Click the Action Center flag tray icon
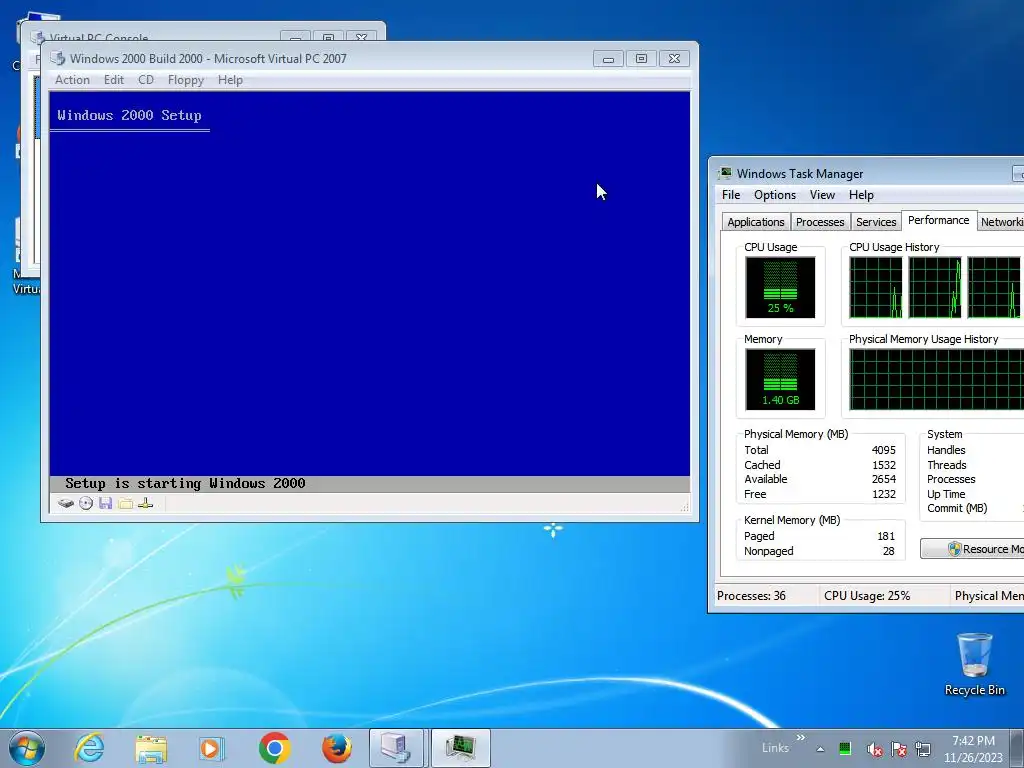 899,749
